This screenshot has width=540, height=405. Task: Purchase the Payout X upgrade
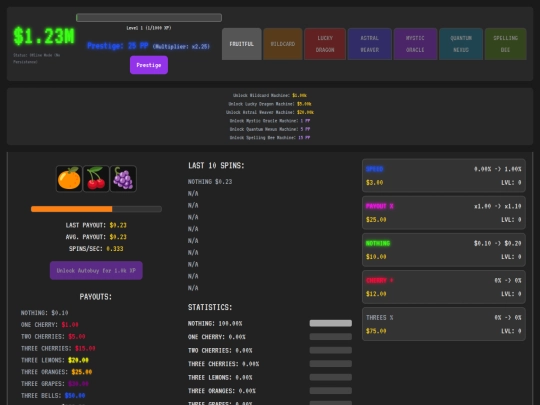(444, 213)
